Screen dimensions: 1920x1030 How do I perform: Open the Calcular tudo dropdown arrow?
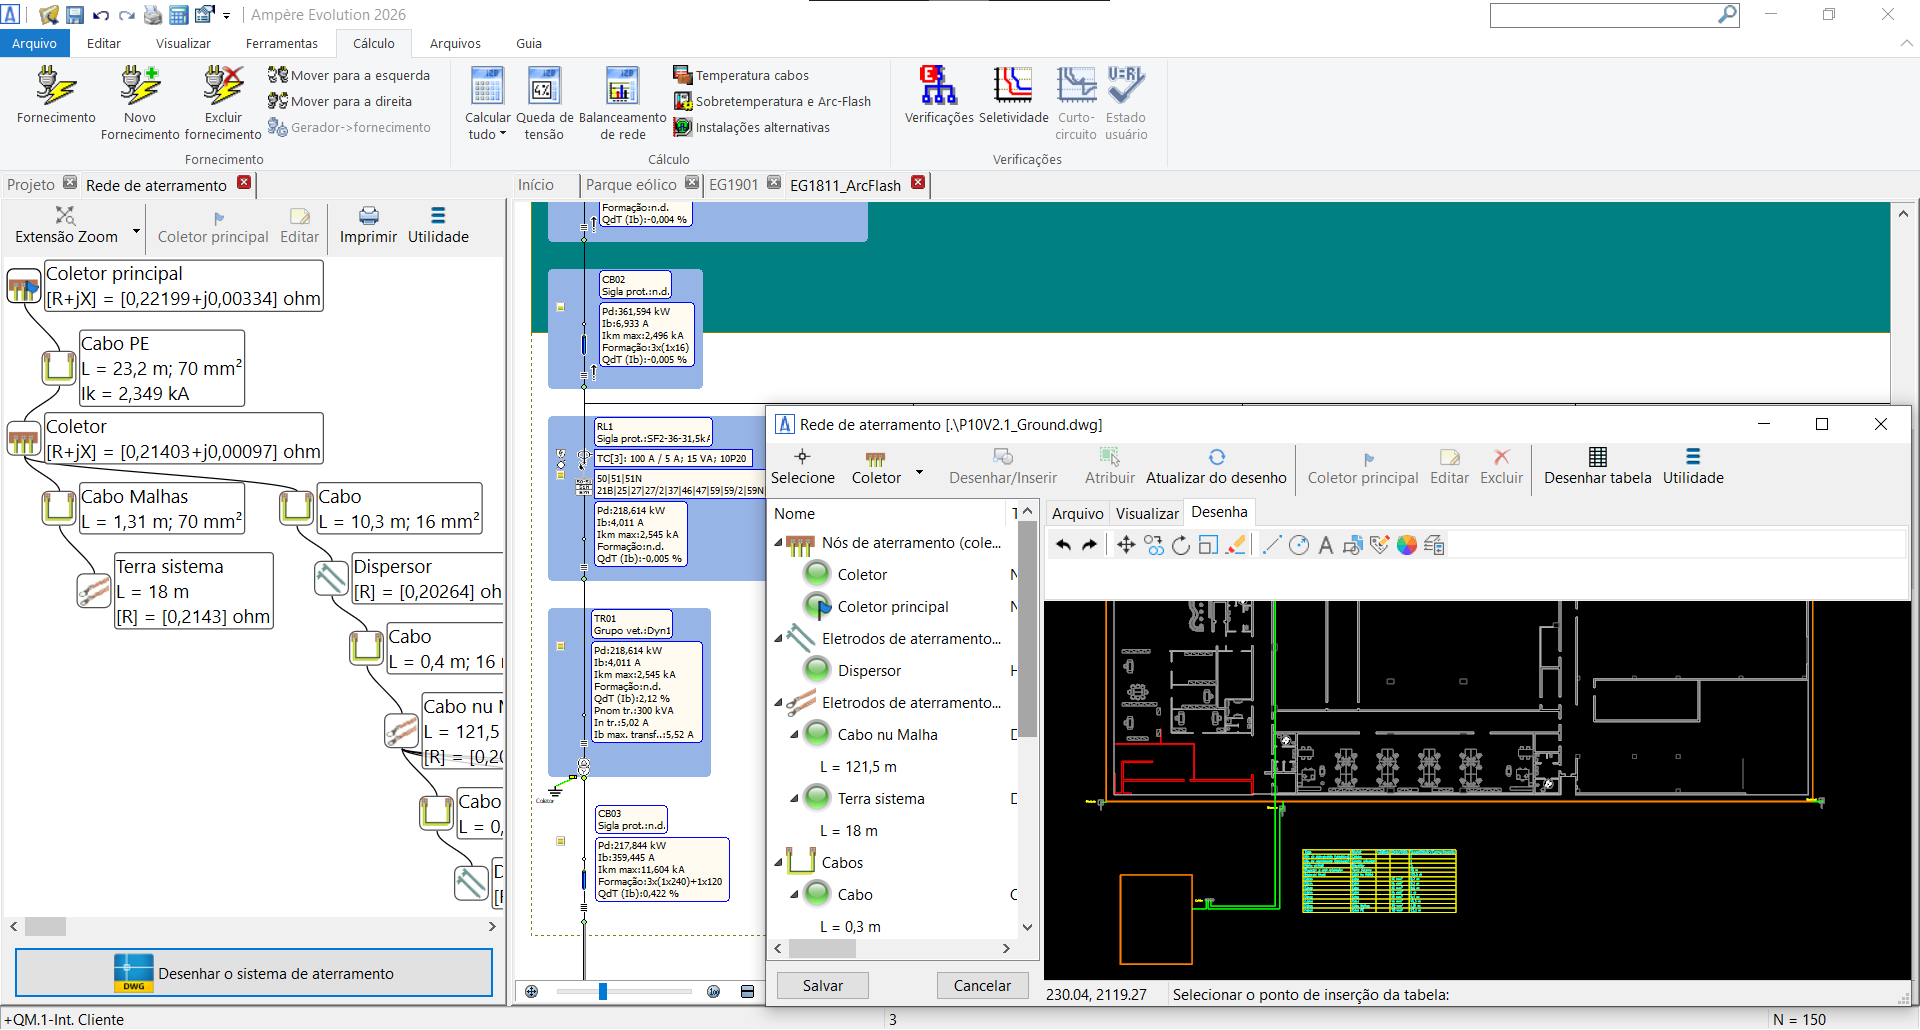point(503,134)
